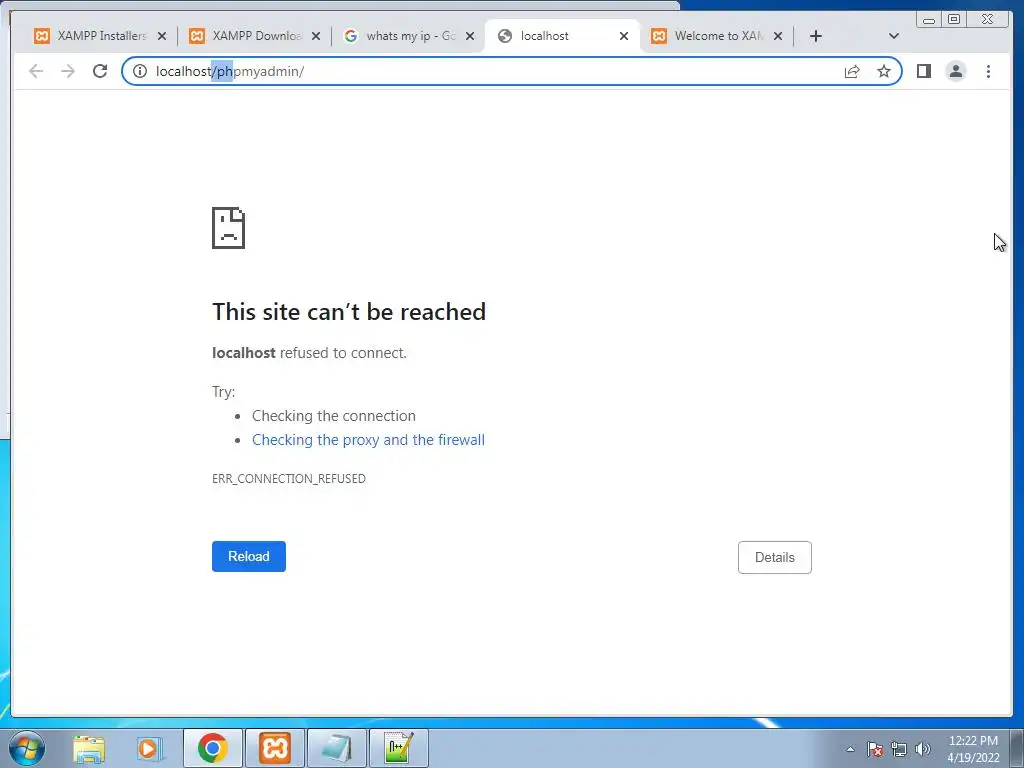Select the localhost tab

pyautogui.click(x=555, y=36)
